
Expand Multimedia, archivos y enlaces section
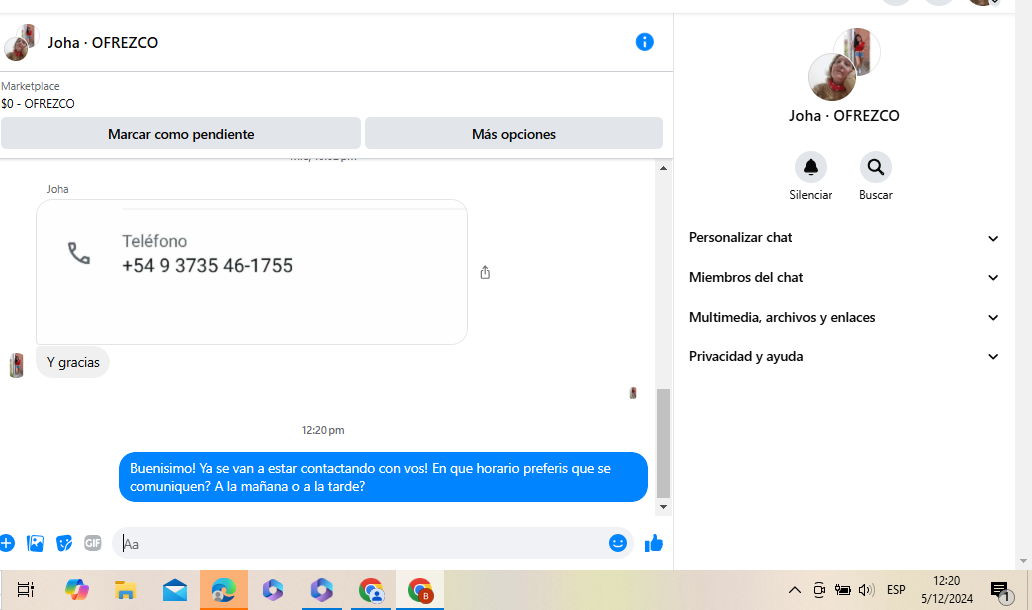(x=844, y=317)
